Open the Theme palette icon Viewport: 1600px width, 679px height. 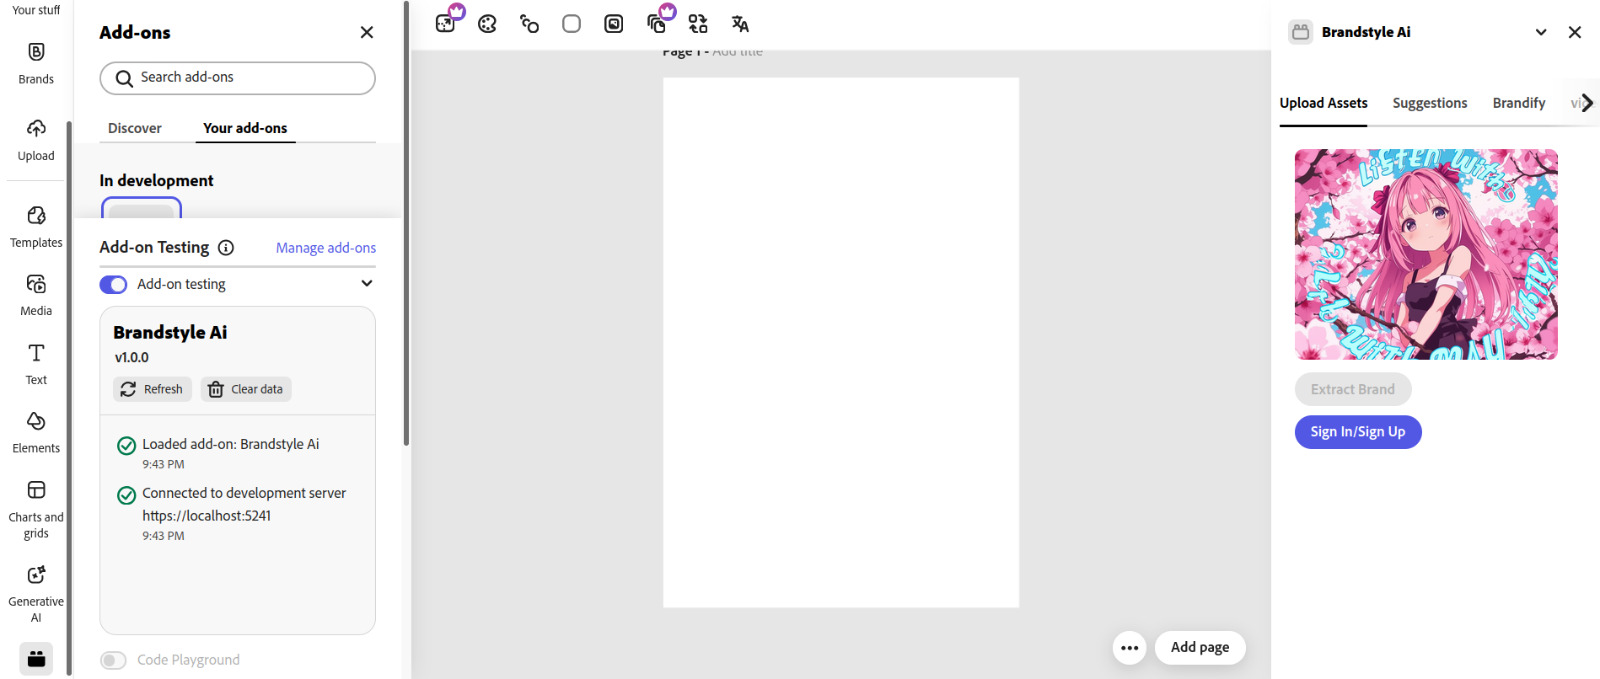(x=487, y=24)
